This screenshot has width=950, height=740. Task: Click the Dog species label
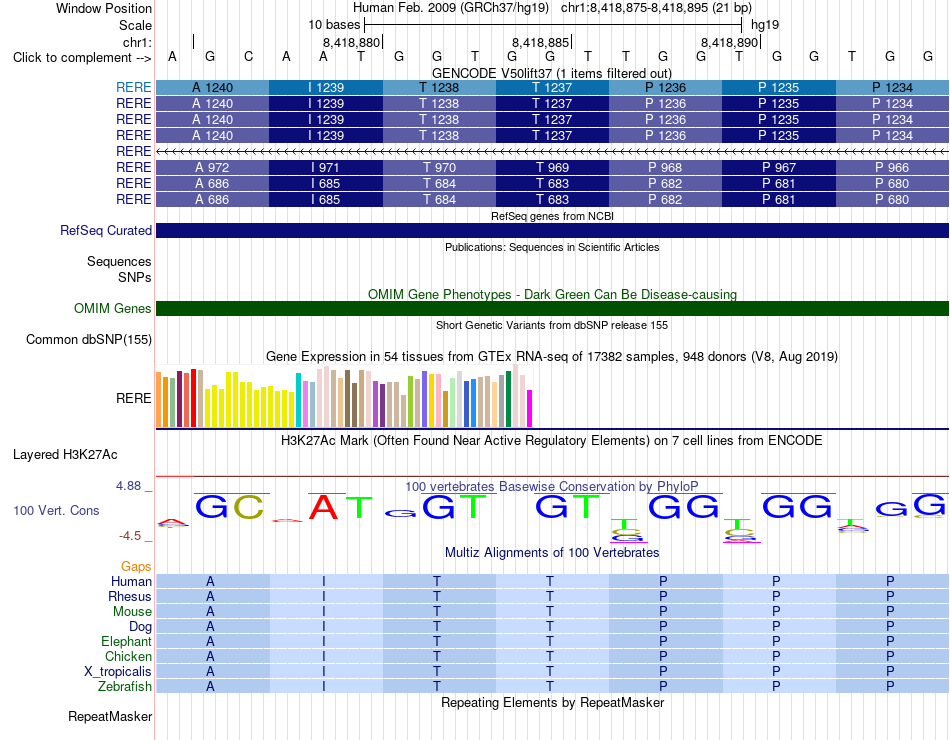140,627
